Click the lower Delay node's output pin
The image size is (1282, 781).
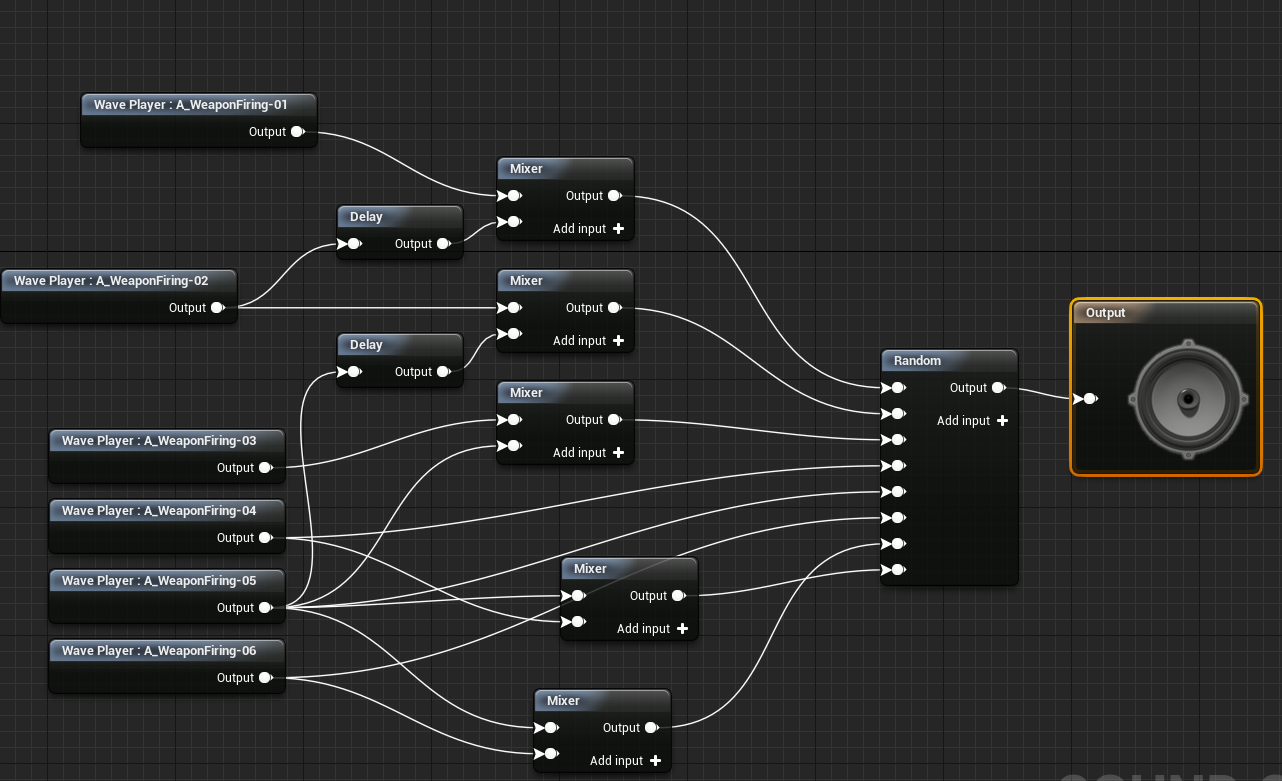[x=443, y=372]
